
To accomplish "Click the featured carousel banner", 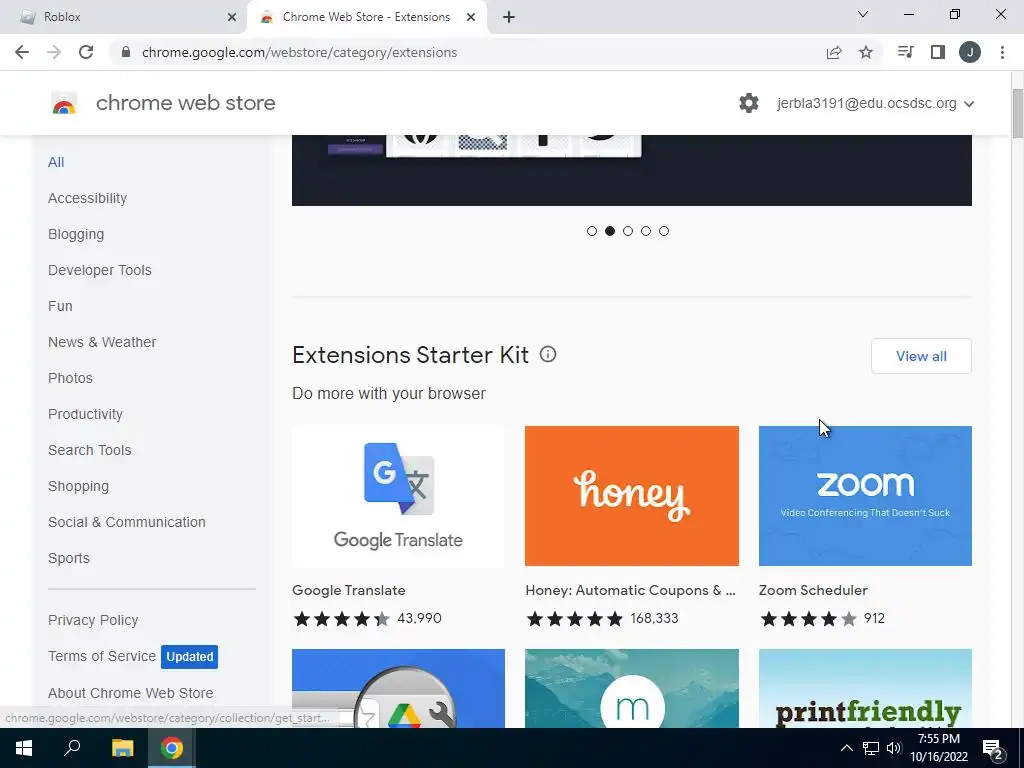I will 632,170.
